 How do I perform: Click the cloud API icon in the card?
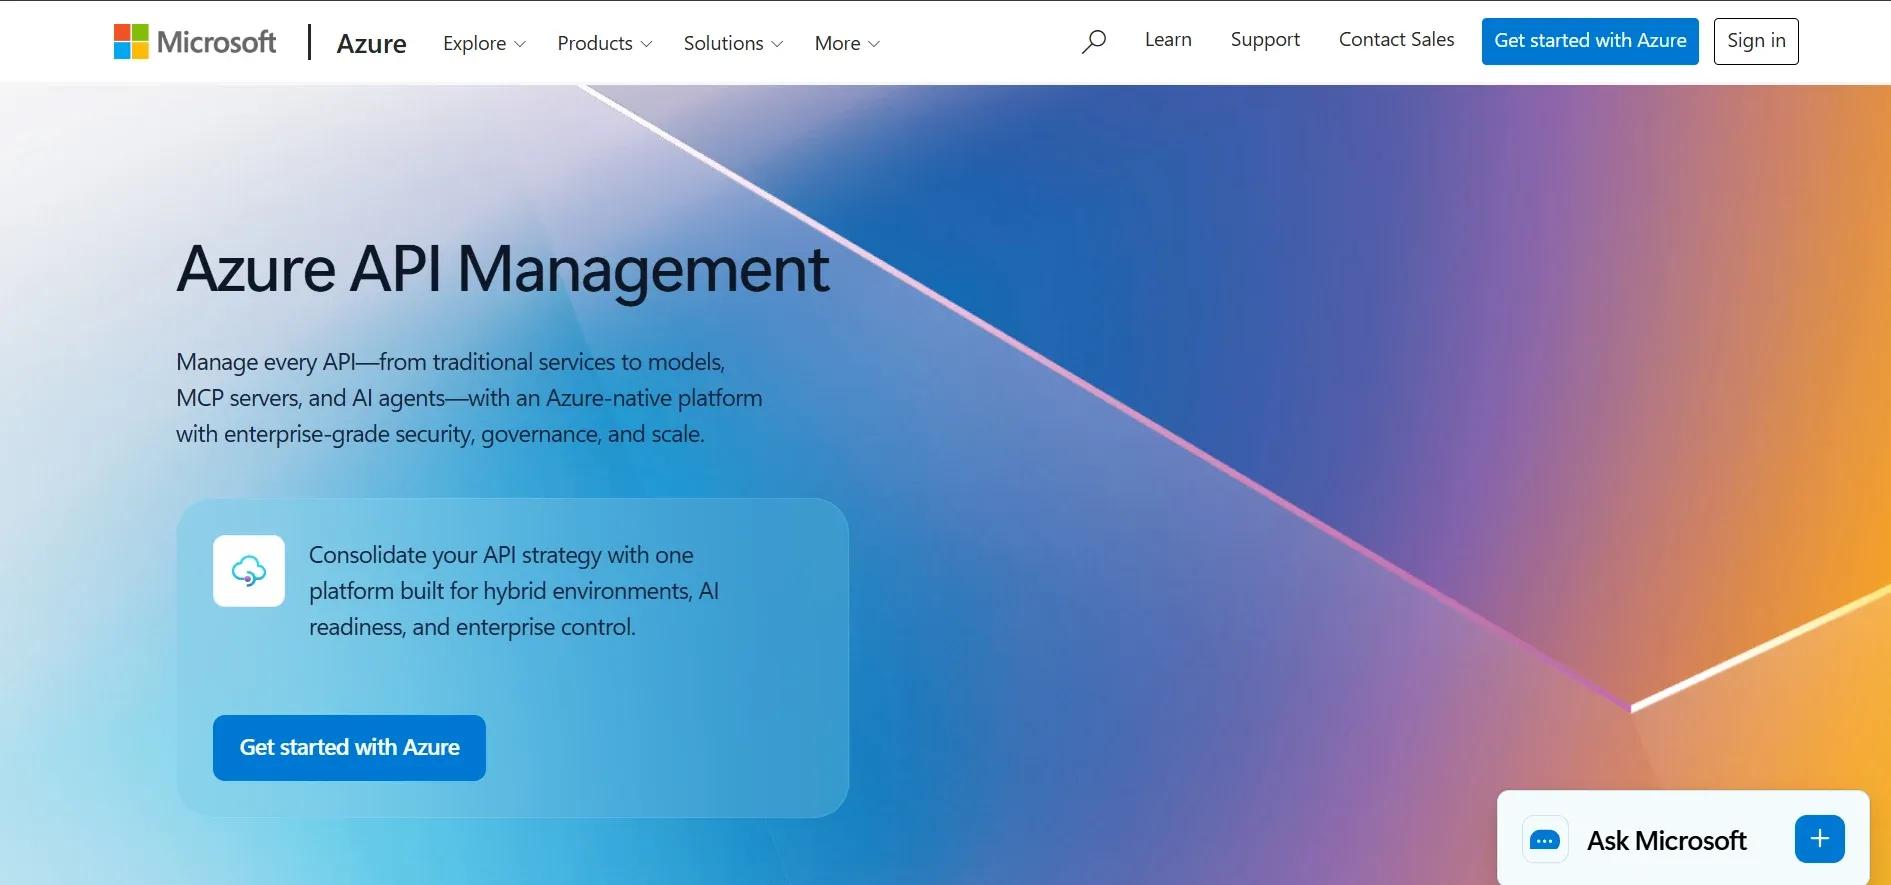coord(249,571)
